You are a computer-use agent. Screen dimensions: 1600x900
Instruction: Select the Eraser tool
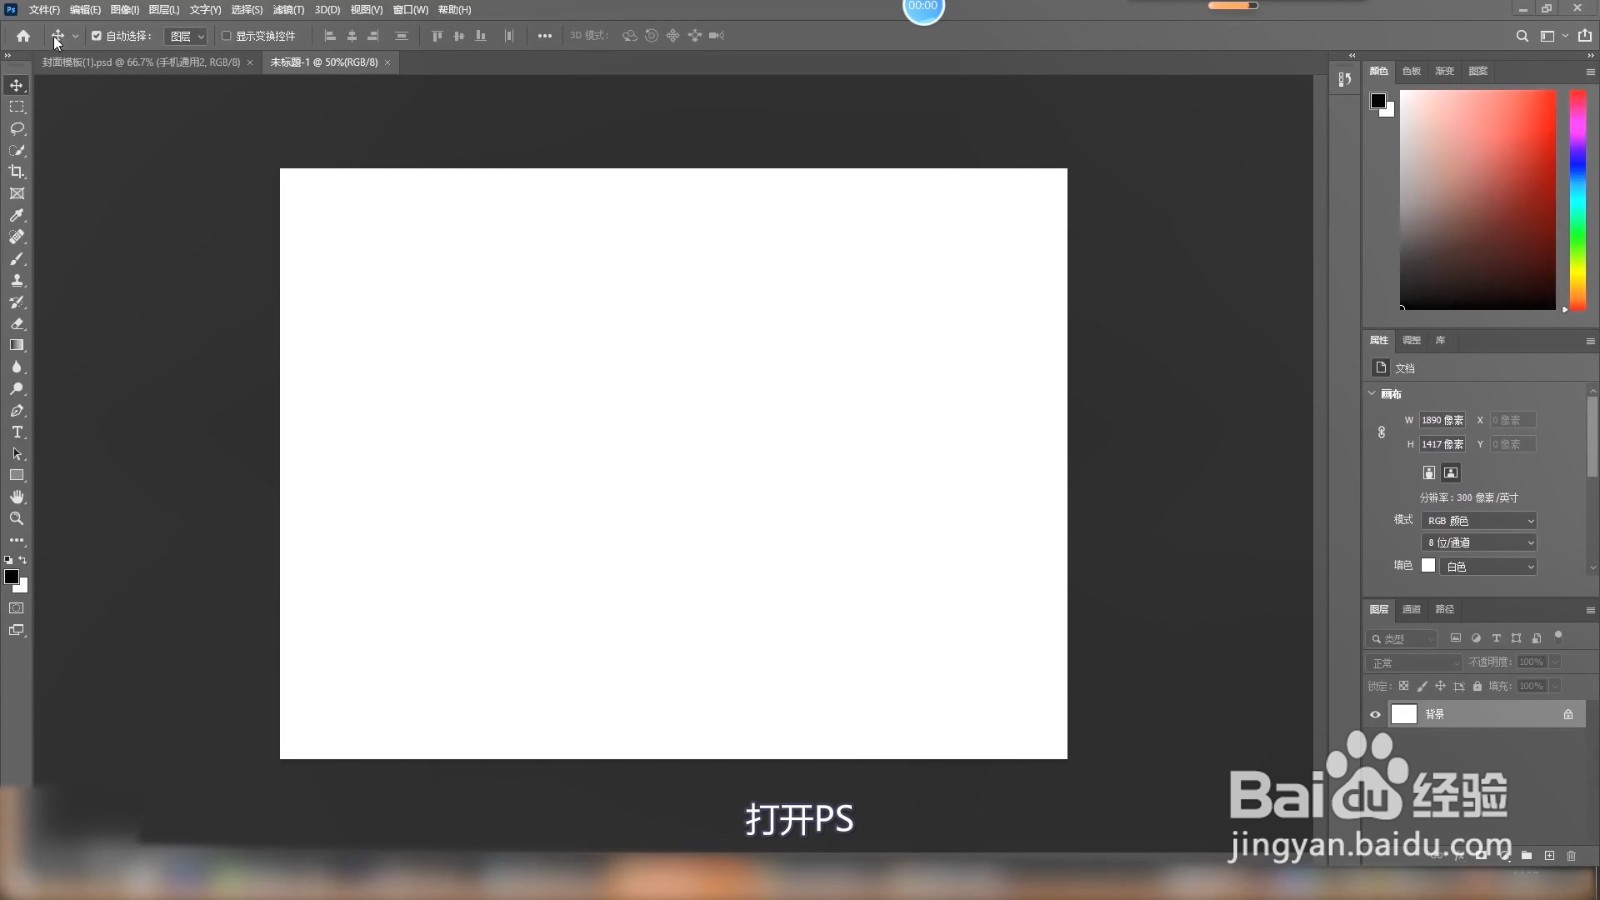[x=17, y=324]
